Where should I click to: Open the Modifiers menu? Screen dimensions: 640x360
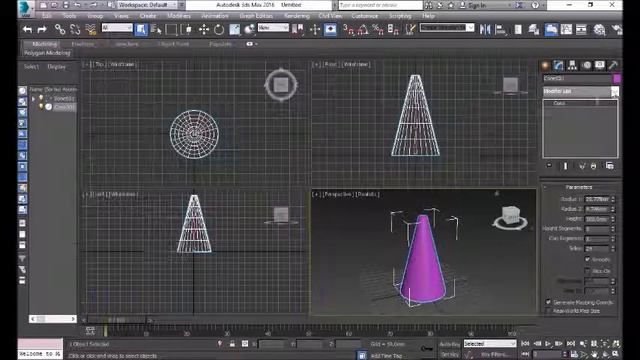coord(178,16)
